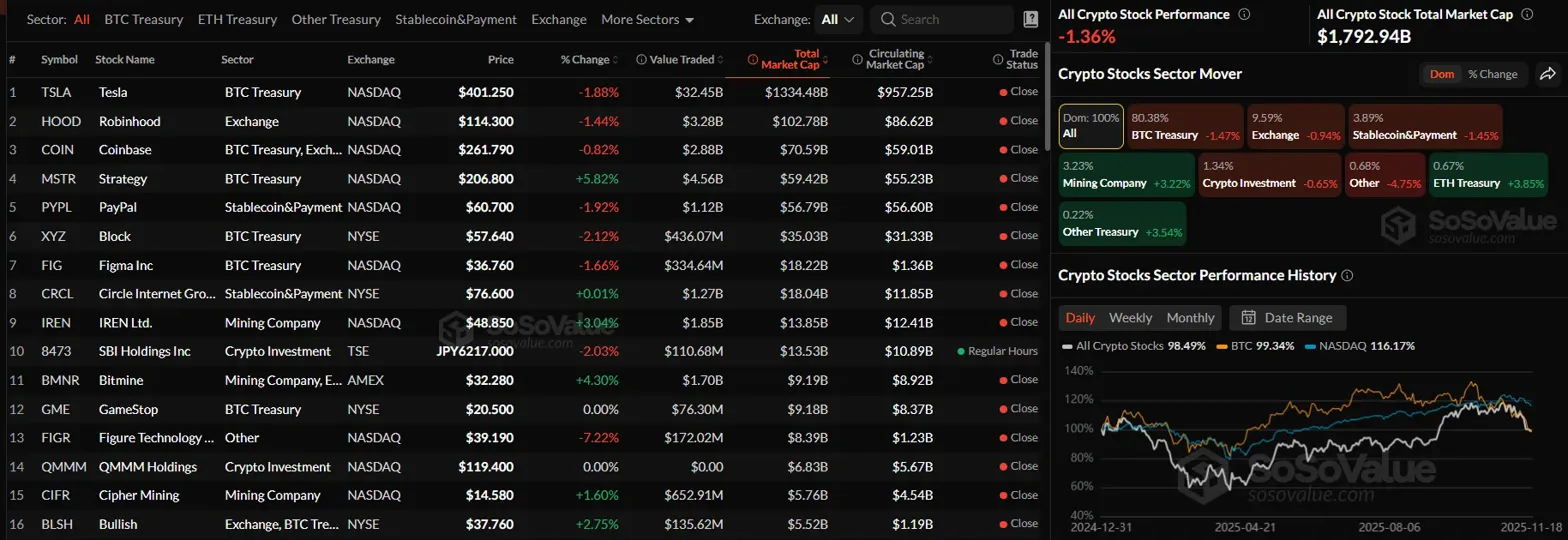Image resolution: width=1568 pixels, height=540 pixels.
Task: Switch Sector Mover to % Change view
Action: click(1492, 74)
